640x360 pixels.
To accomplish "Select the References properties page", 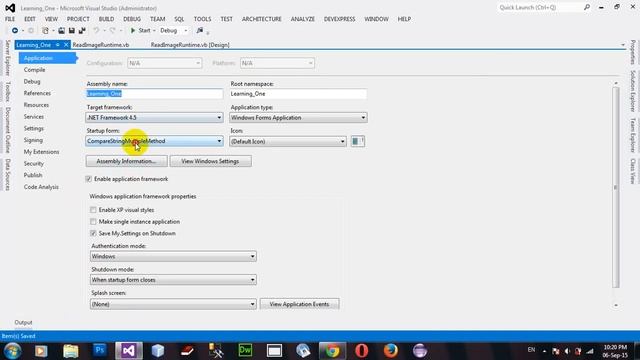I will 37,93.
